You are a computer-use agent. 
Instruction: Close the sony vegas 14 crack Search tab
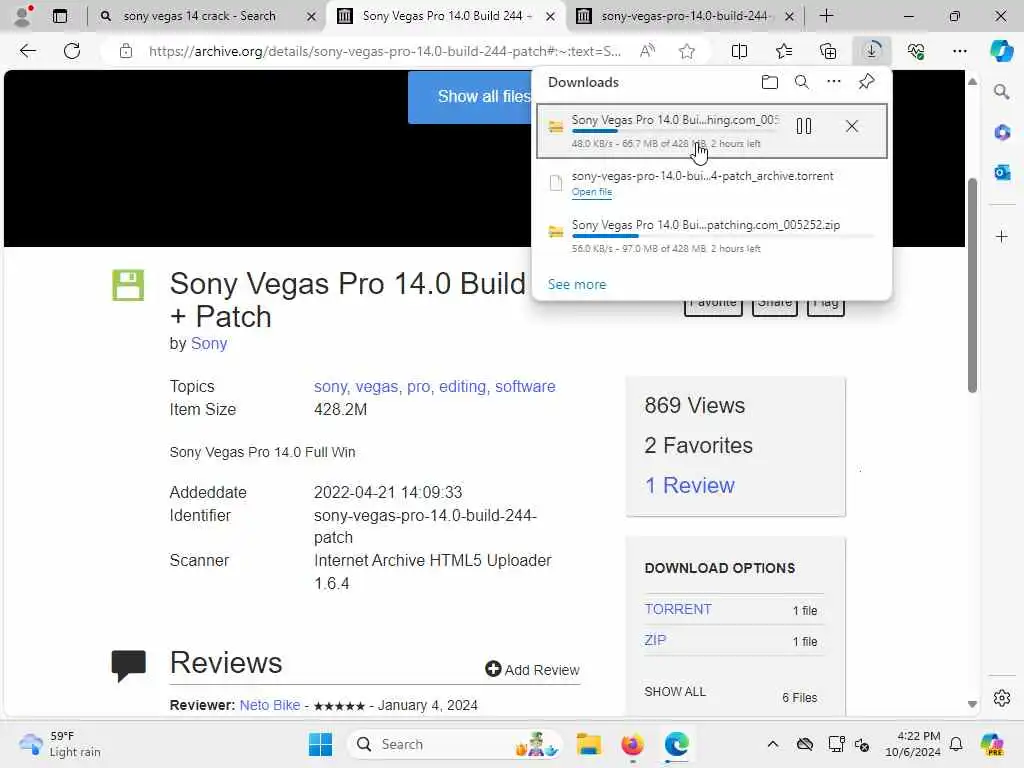tap(312, 16)
